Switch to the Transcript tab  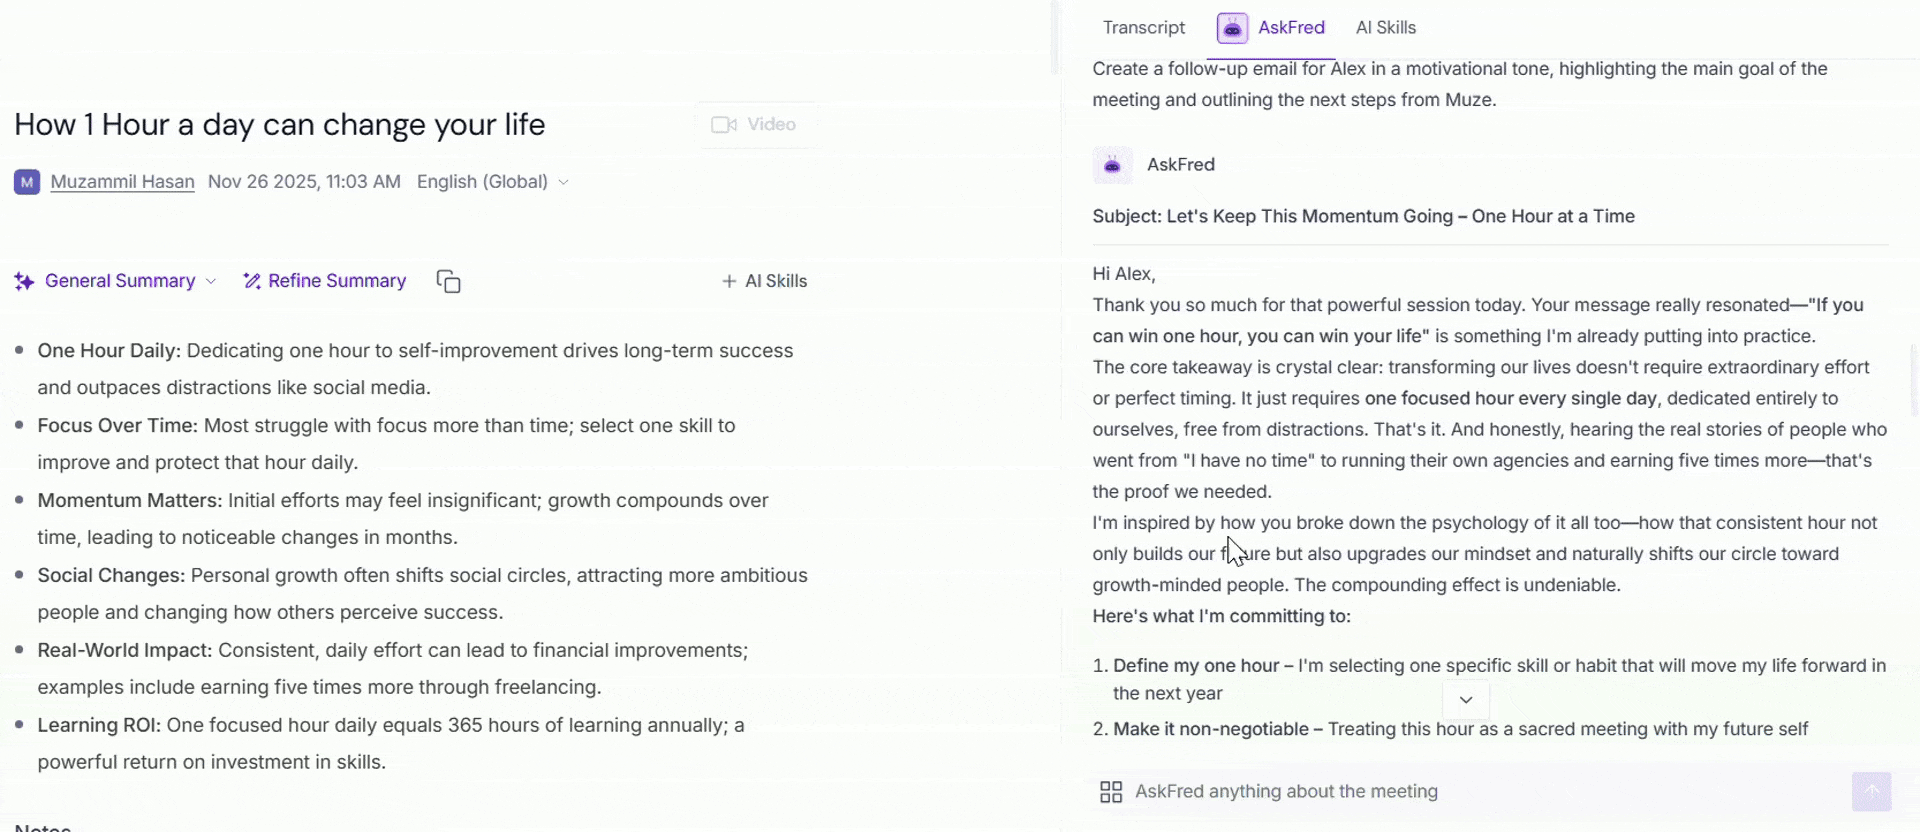1144,28
